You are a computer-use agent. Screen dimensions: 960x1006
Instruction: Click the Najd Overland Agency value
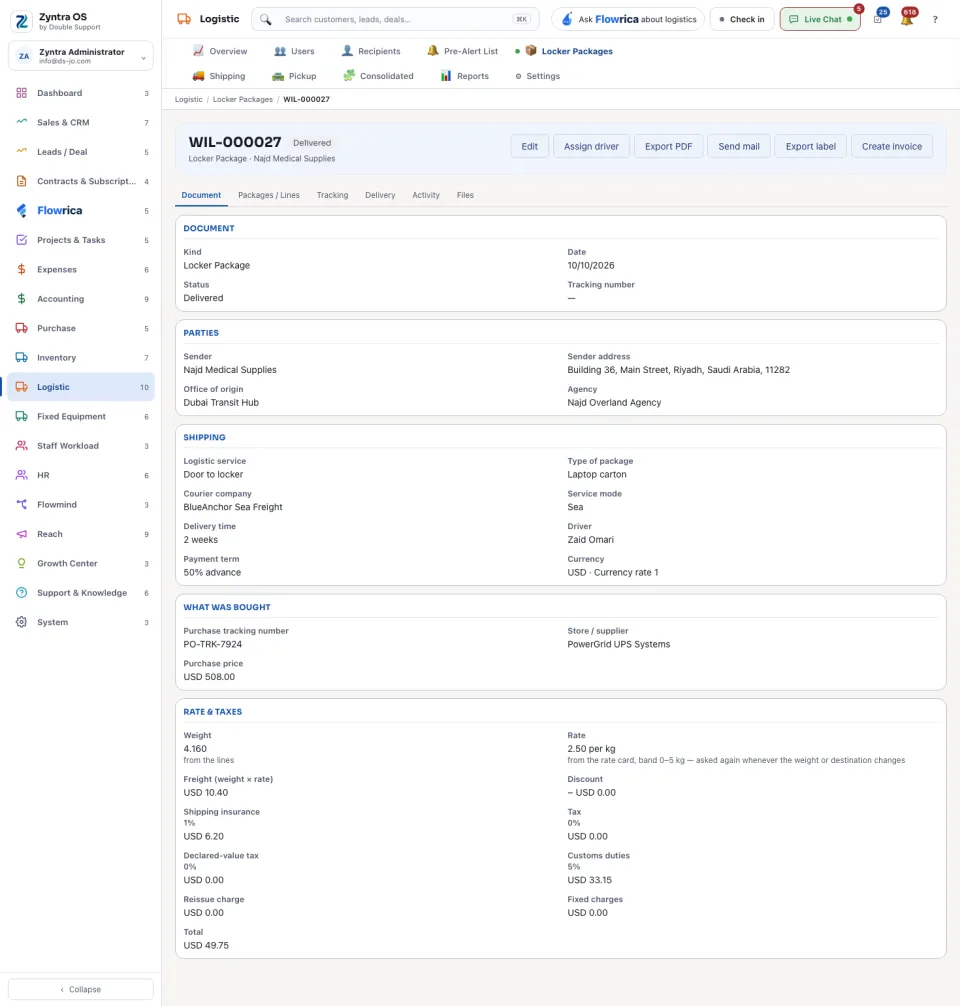pos(613,402)
